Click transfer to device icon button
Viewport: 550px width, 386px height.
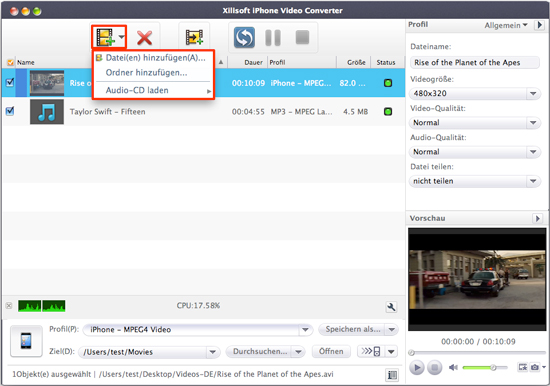(371, 351)
